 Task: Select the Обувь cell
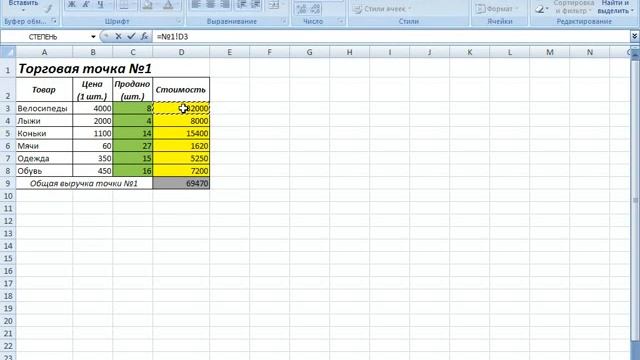[x=44, y=171]
